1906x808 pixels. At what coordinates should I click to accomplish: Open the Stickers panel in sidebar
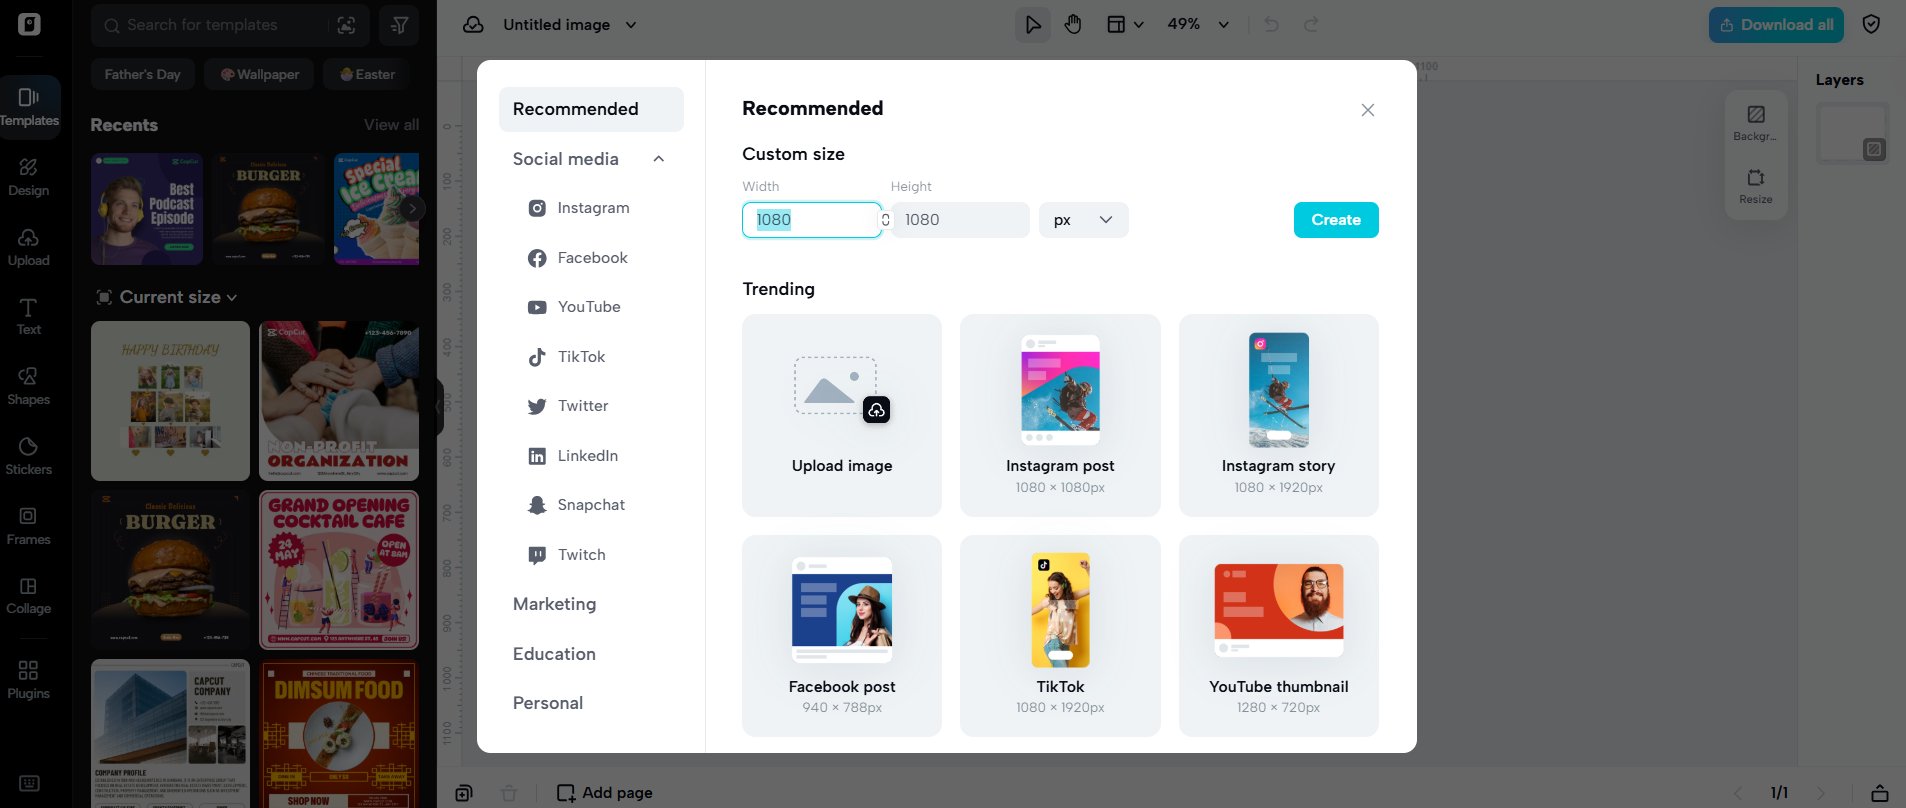pos(28,455)
